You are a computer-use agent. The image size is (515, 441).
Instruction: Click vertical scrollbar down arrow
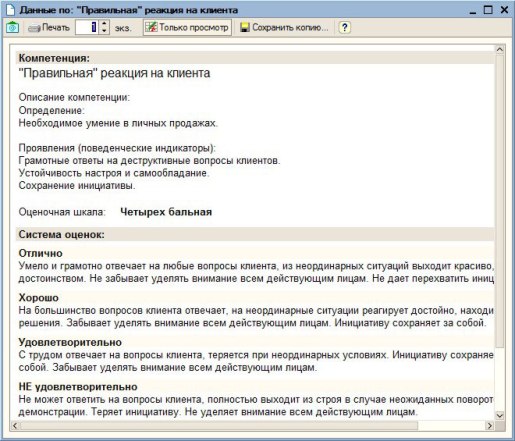click(x=499, y=415)
